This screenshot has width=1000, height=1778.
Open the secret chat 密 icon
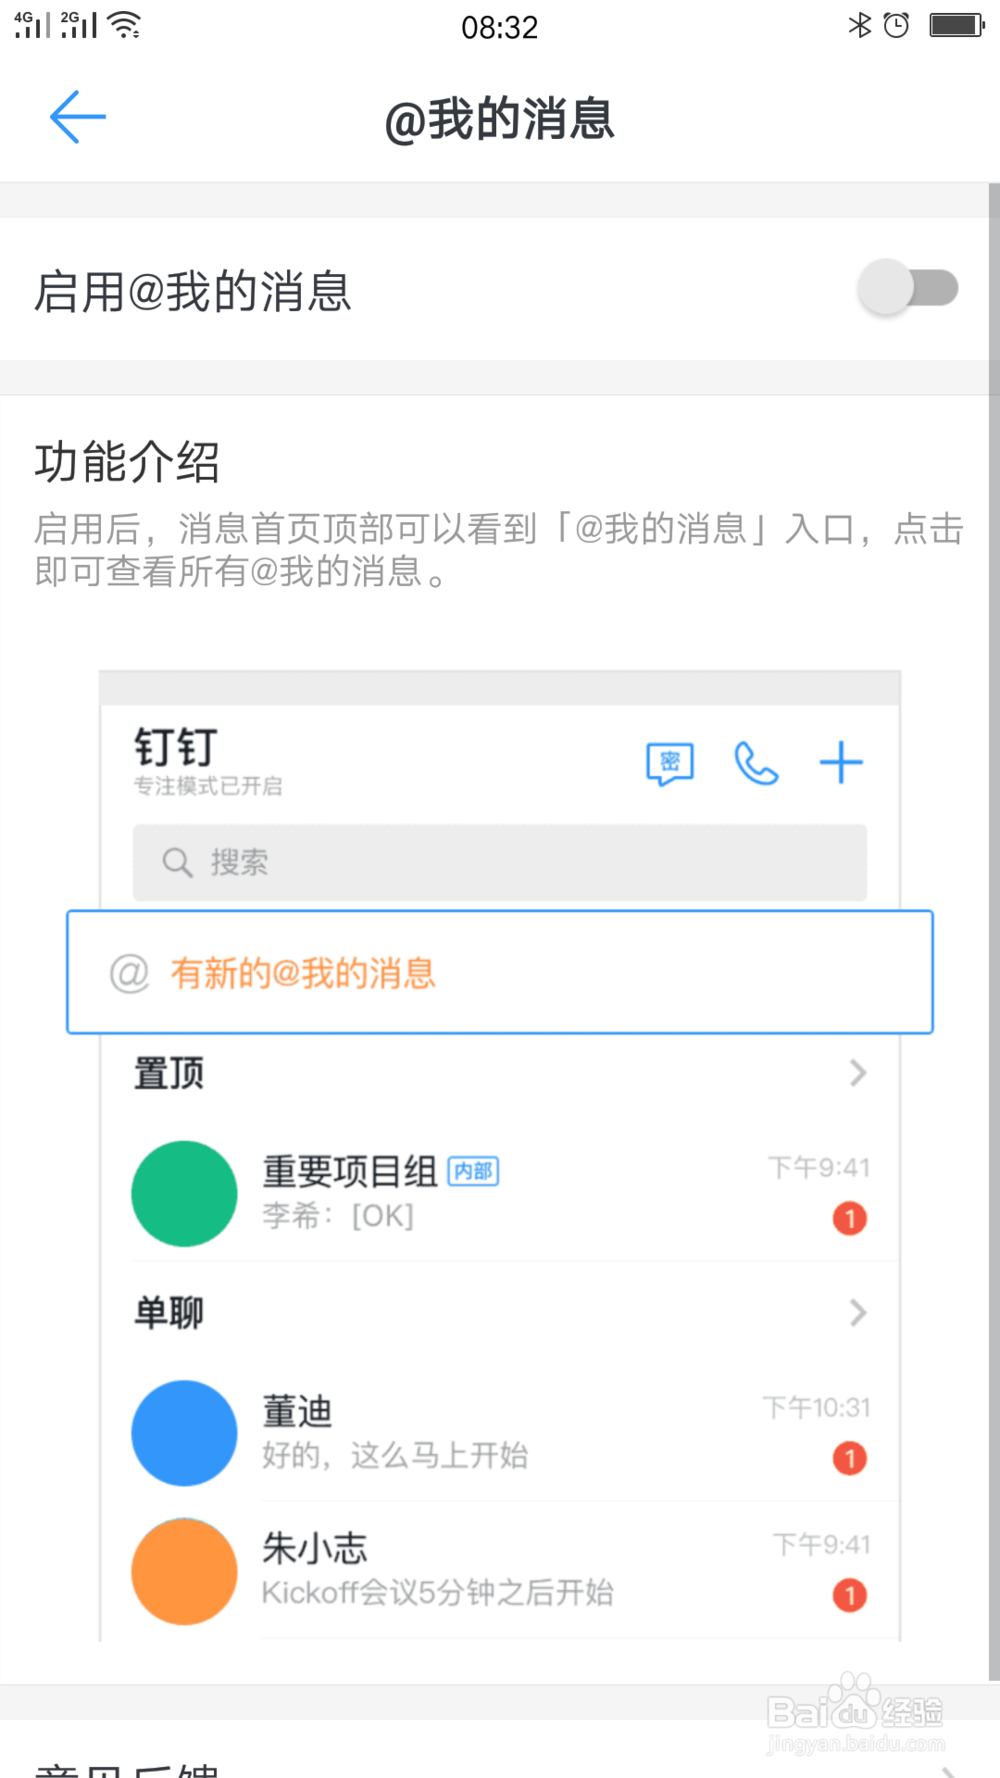click(x=670, y=764)
